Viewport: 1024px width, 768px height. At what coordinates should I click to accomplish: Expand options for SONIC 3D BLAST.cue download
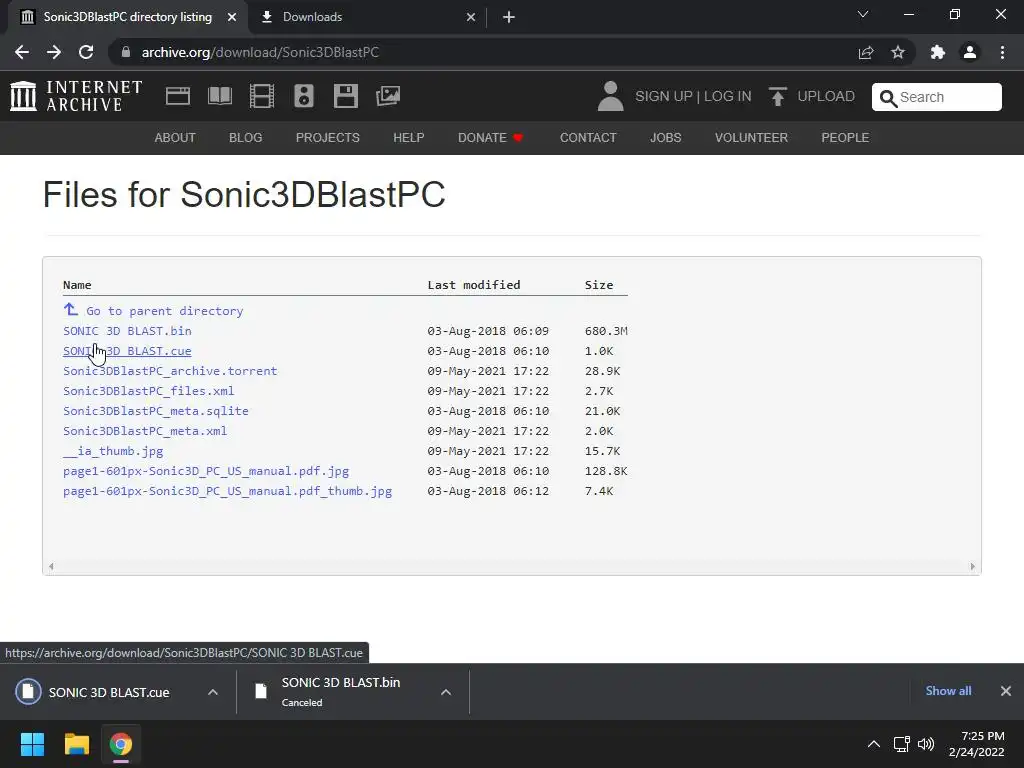pos(213,692)
